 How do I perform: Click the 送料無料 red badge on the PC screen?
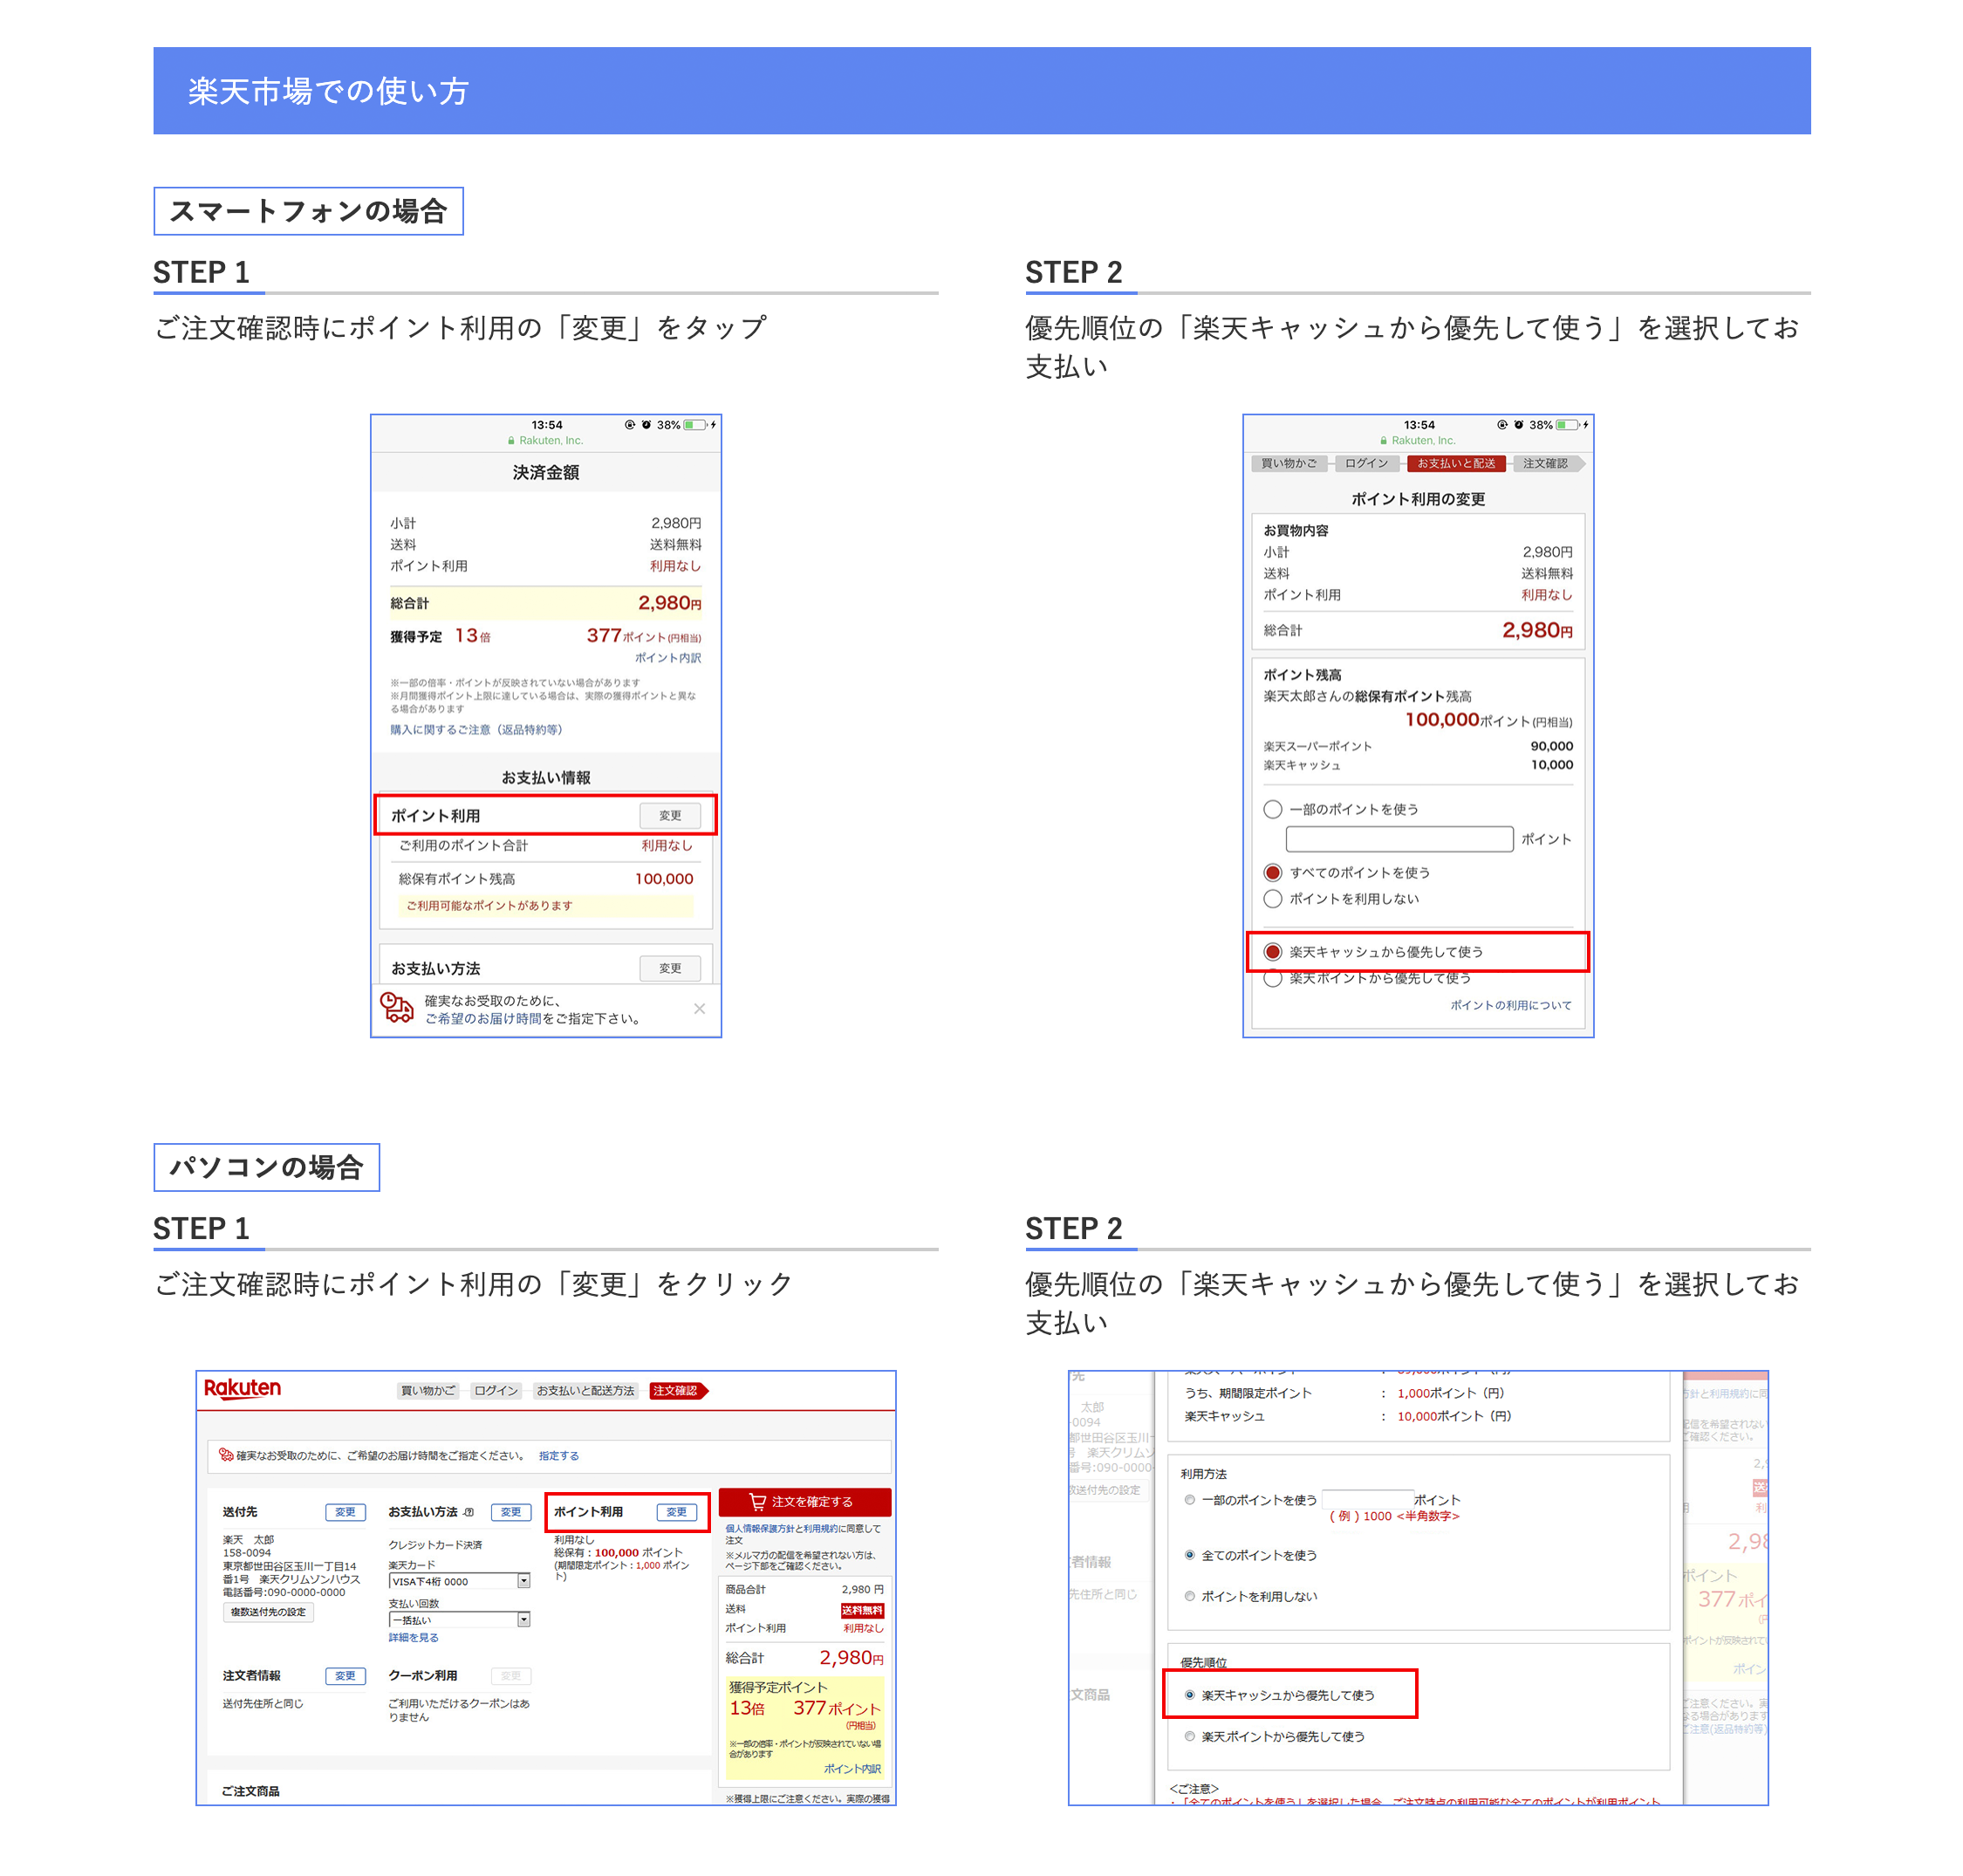862,1610
